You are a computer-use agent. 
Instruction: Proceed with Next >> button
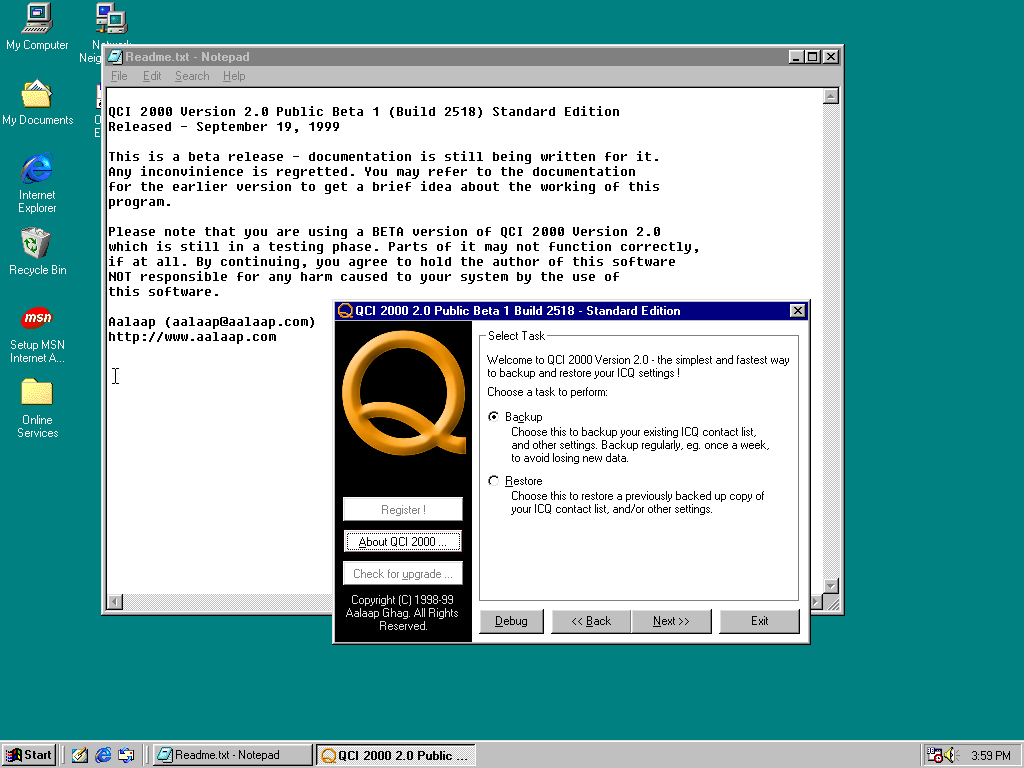671,621
